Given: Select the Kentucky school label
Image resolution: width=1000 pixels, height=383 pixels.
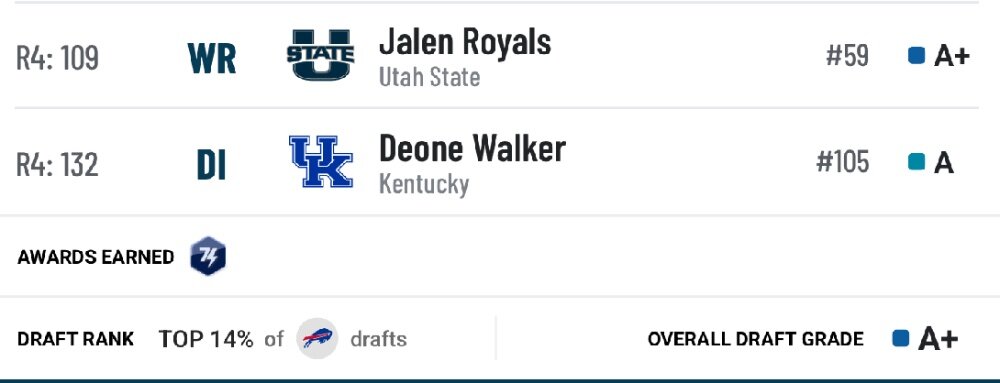Looking at the screenshot, I should click(x=424, y=184).
